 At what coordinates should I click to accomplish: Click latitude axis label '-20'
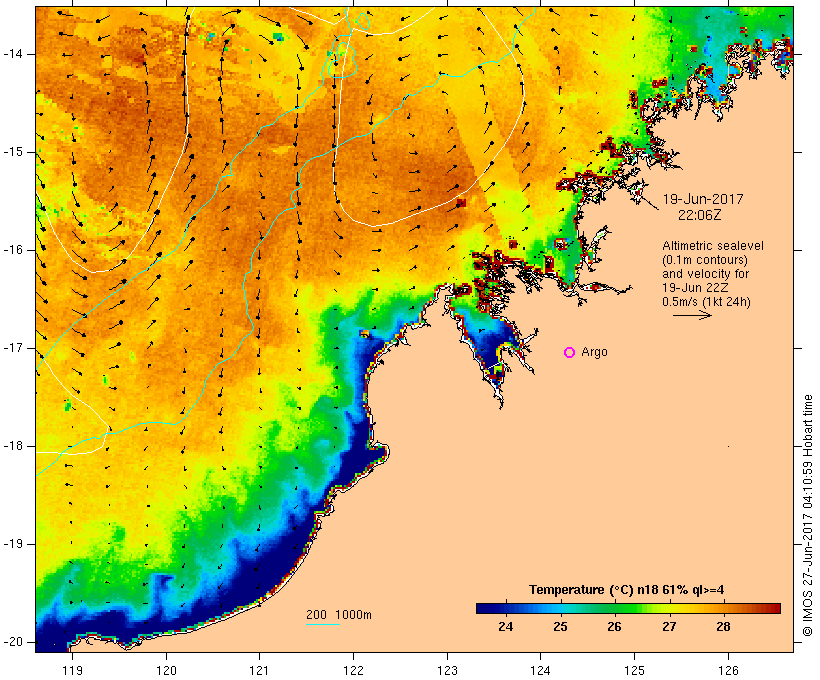[12, 642]
